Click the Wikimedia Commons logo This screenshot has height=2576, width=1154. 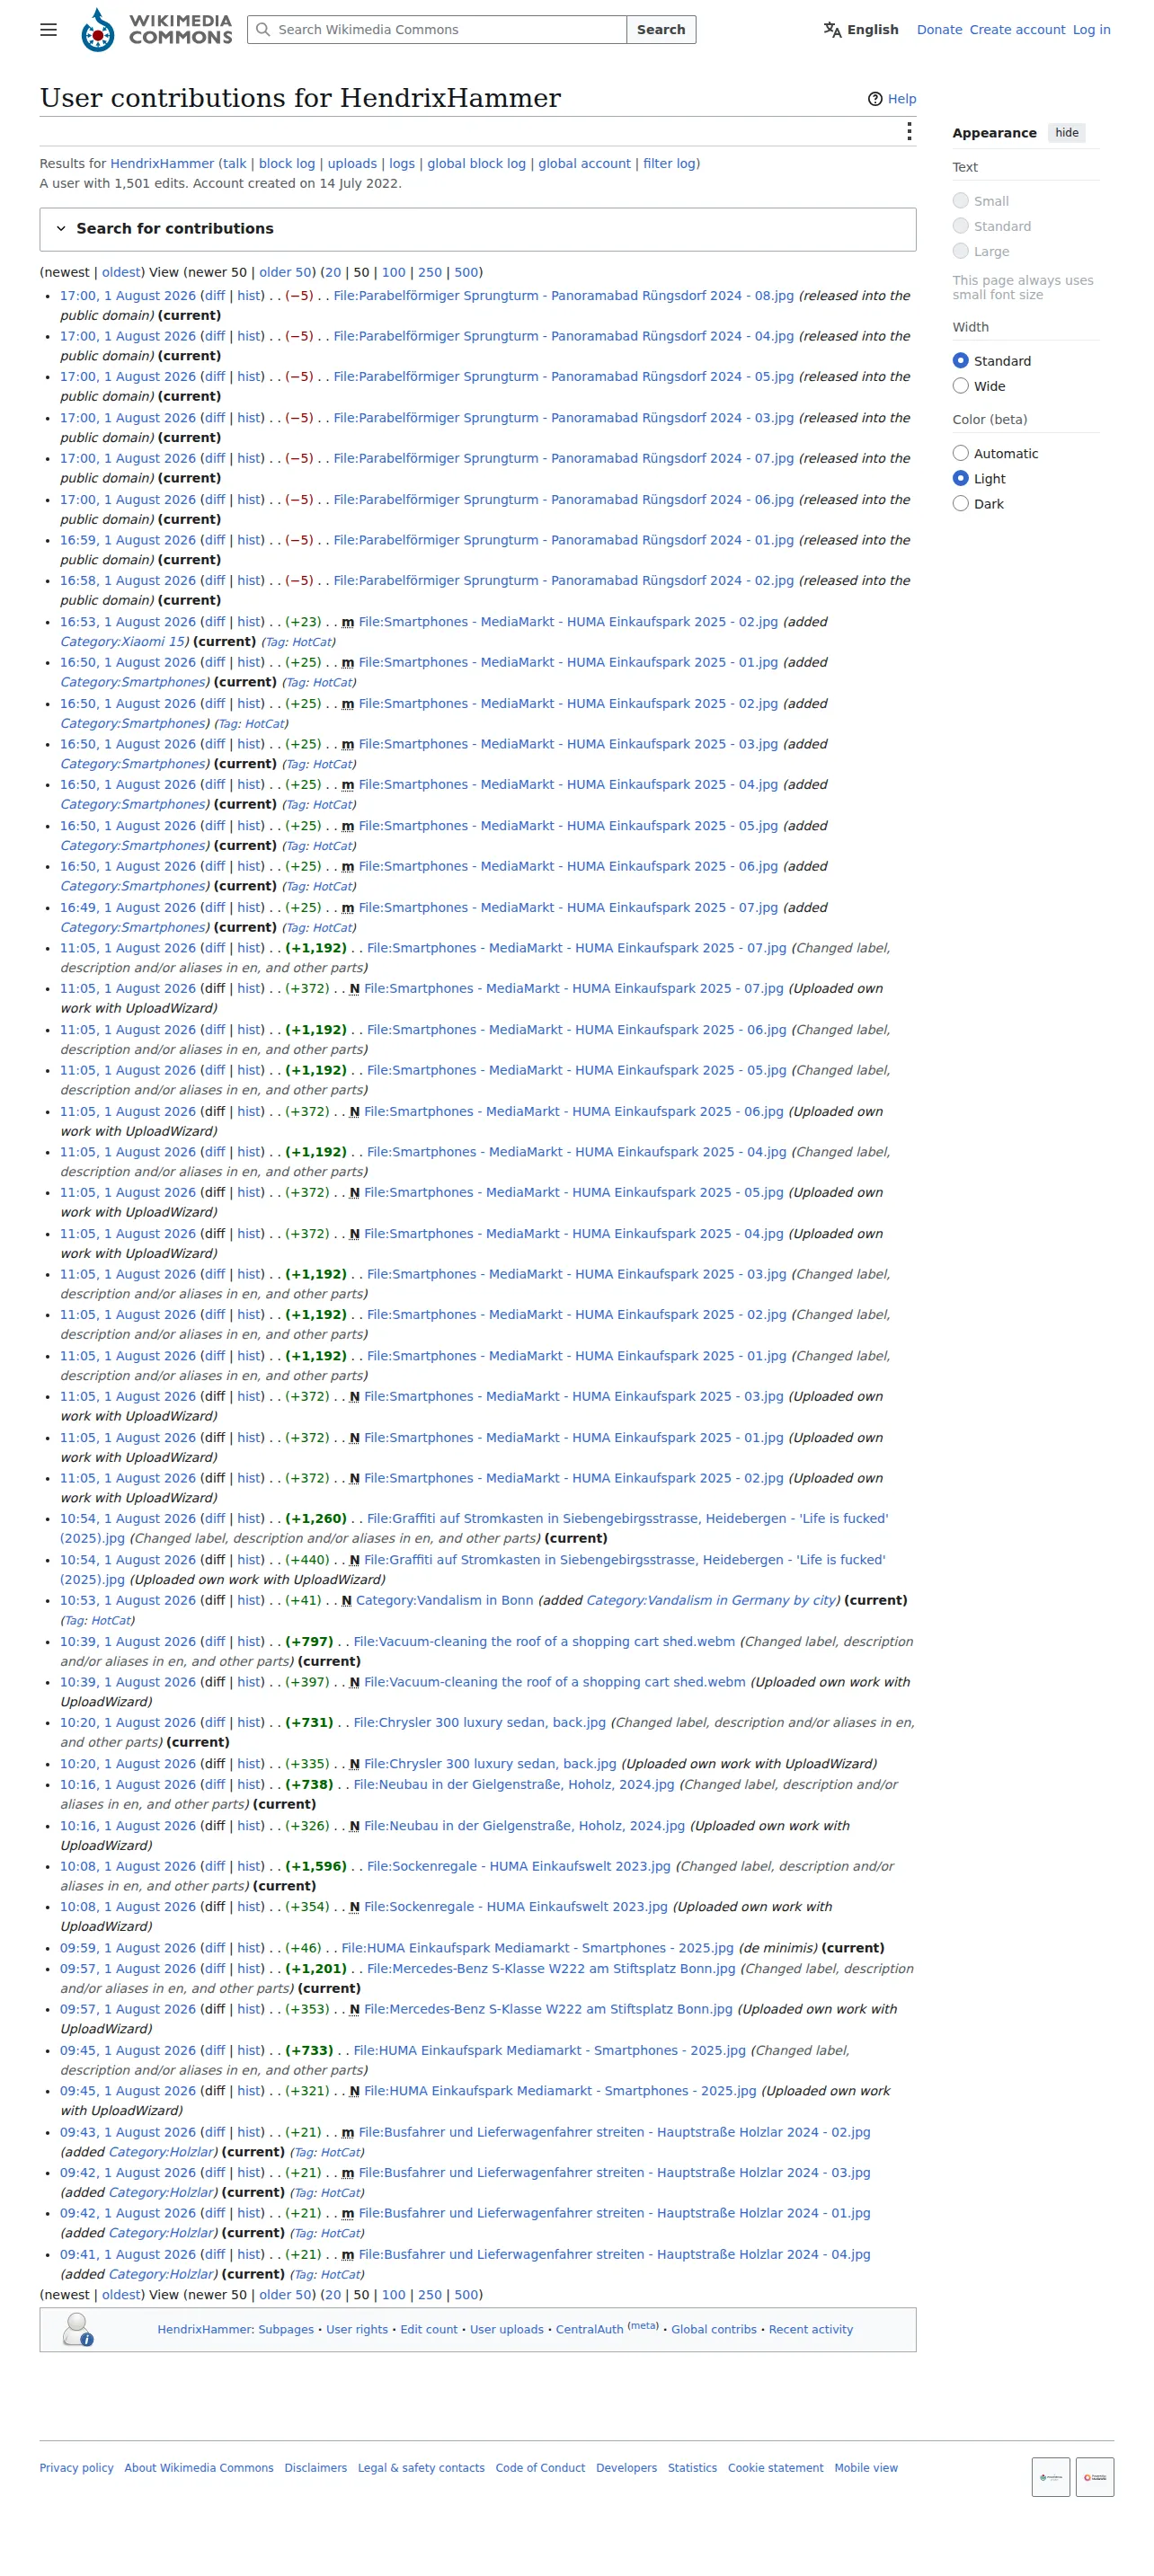pyautogui.click(x=156, y=30)
